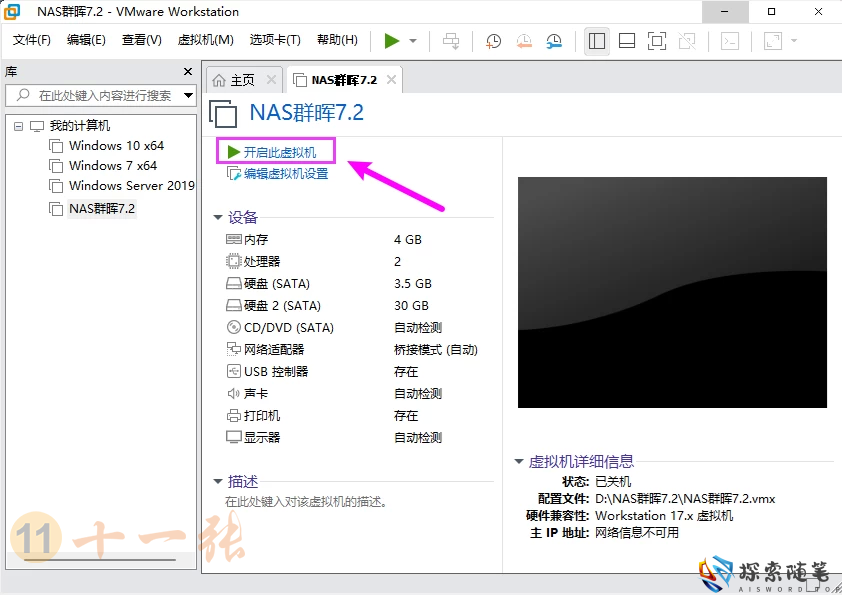Power on the virtual machine via green play icon

point(391,41)
